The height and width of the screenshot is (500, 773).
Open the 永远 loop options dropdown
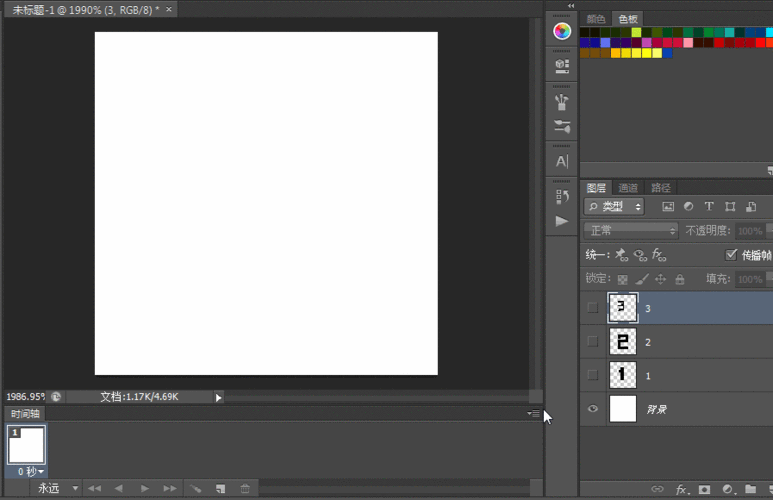point(58,489)
